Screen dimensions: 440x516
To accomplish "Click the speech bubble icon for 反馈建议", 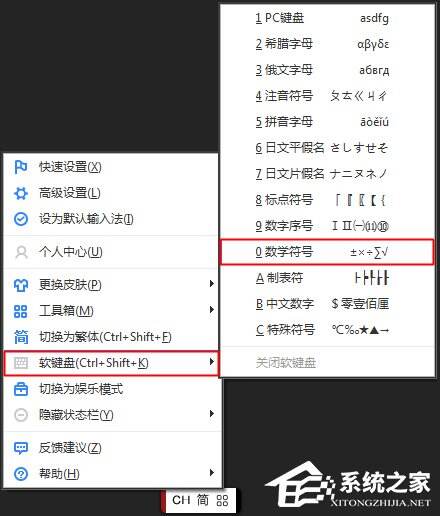I will [21, 448].
